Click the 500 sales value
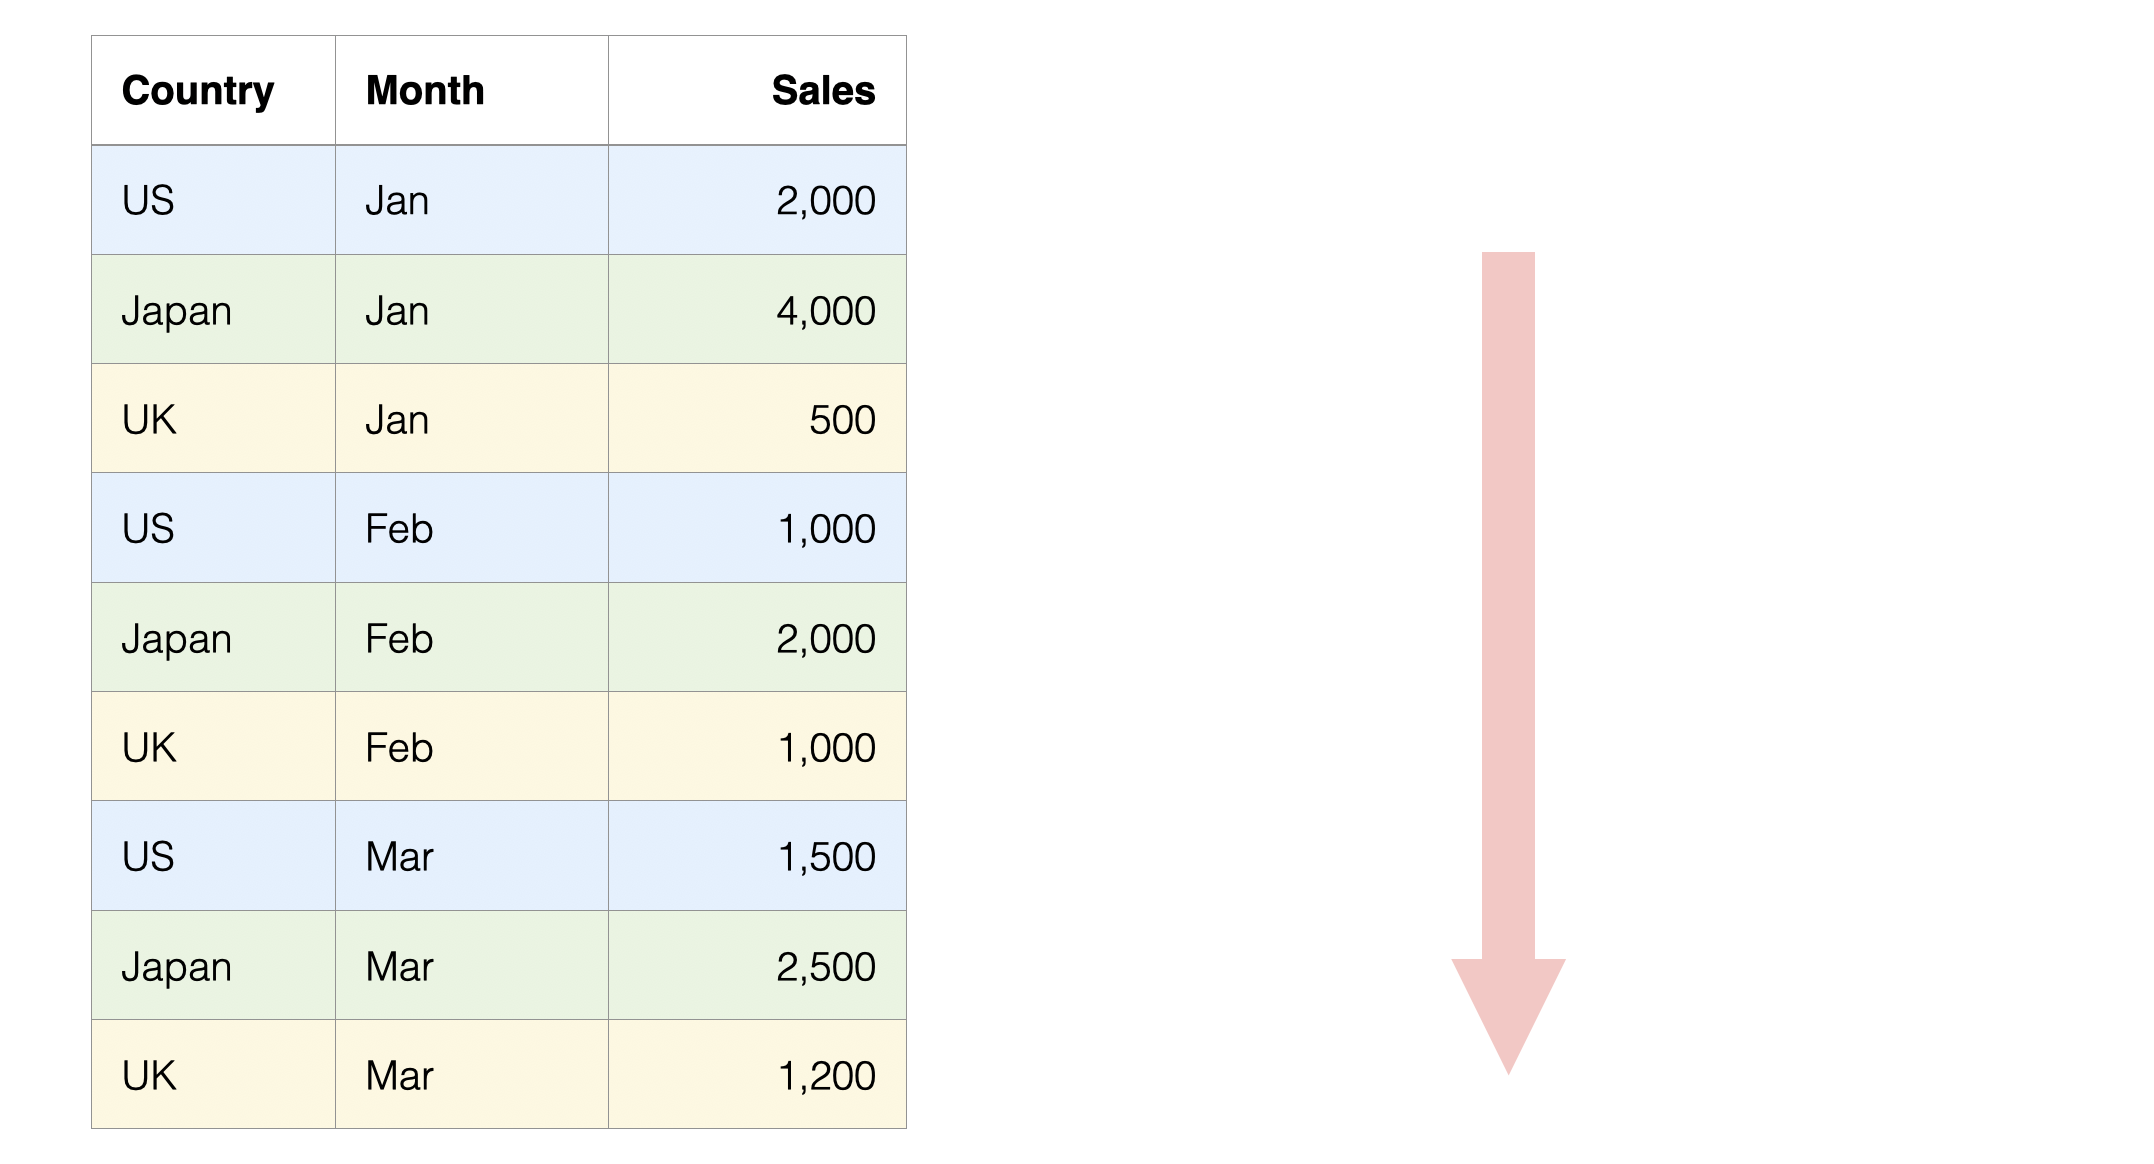Screen dimensions: 2154x1164 [x=841, y=420]
